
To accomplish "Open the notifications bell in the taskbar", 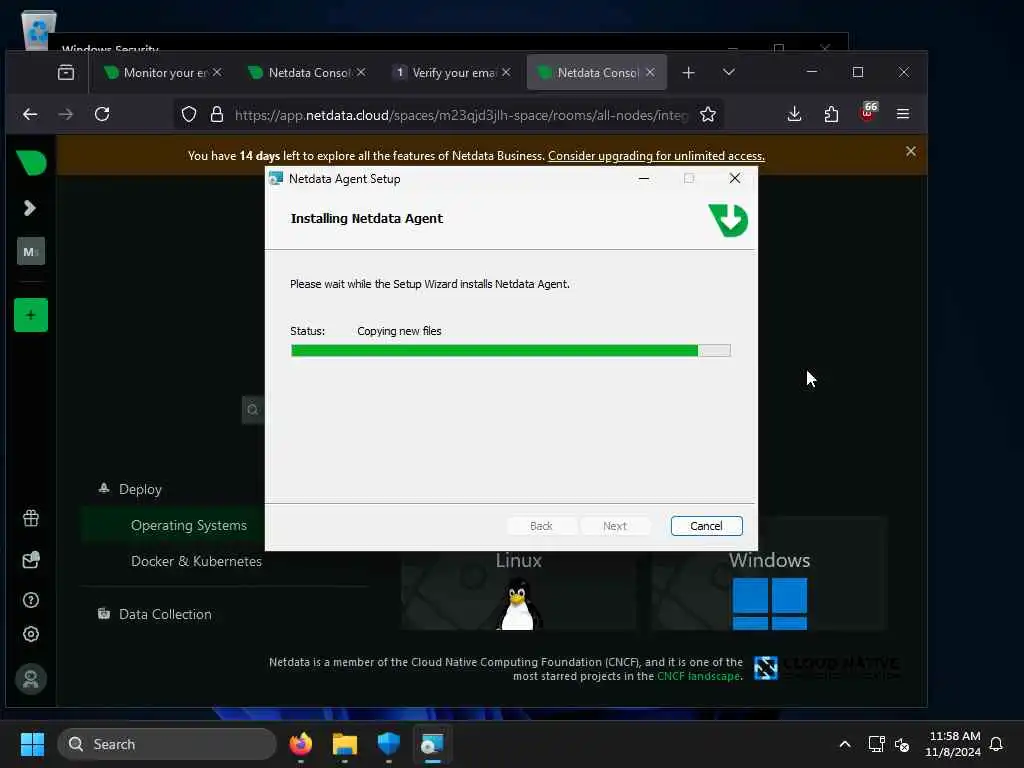I will point(996,744).
